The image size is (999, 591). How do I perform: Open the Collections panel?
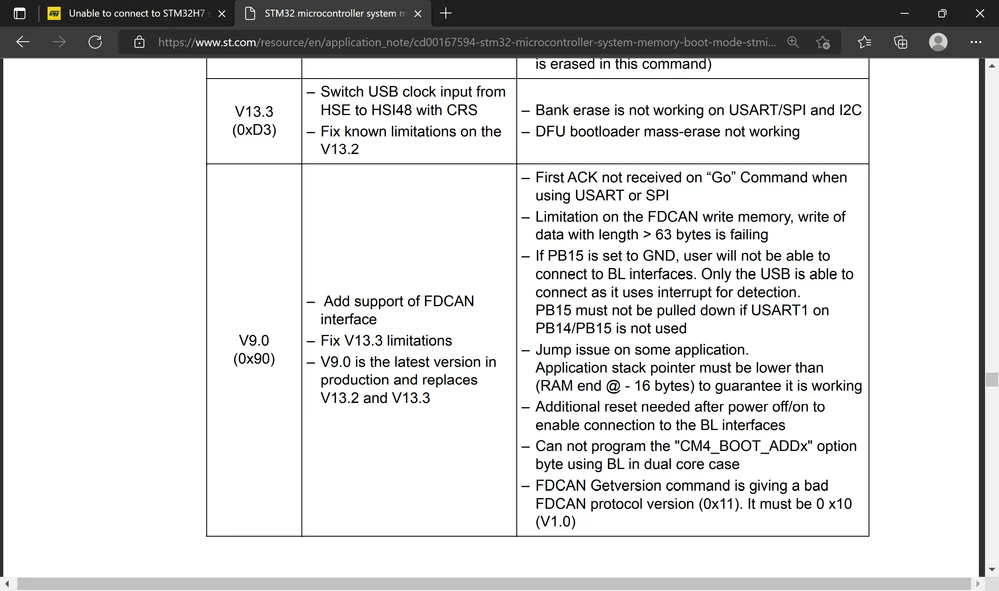(900, 42)
